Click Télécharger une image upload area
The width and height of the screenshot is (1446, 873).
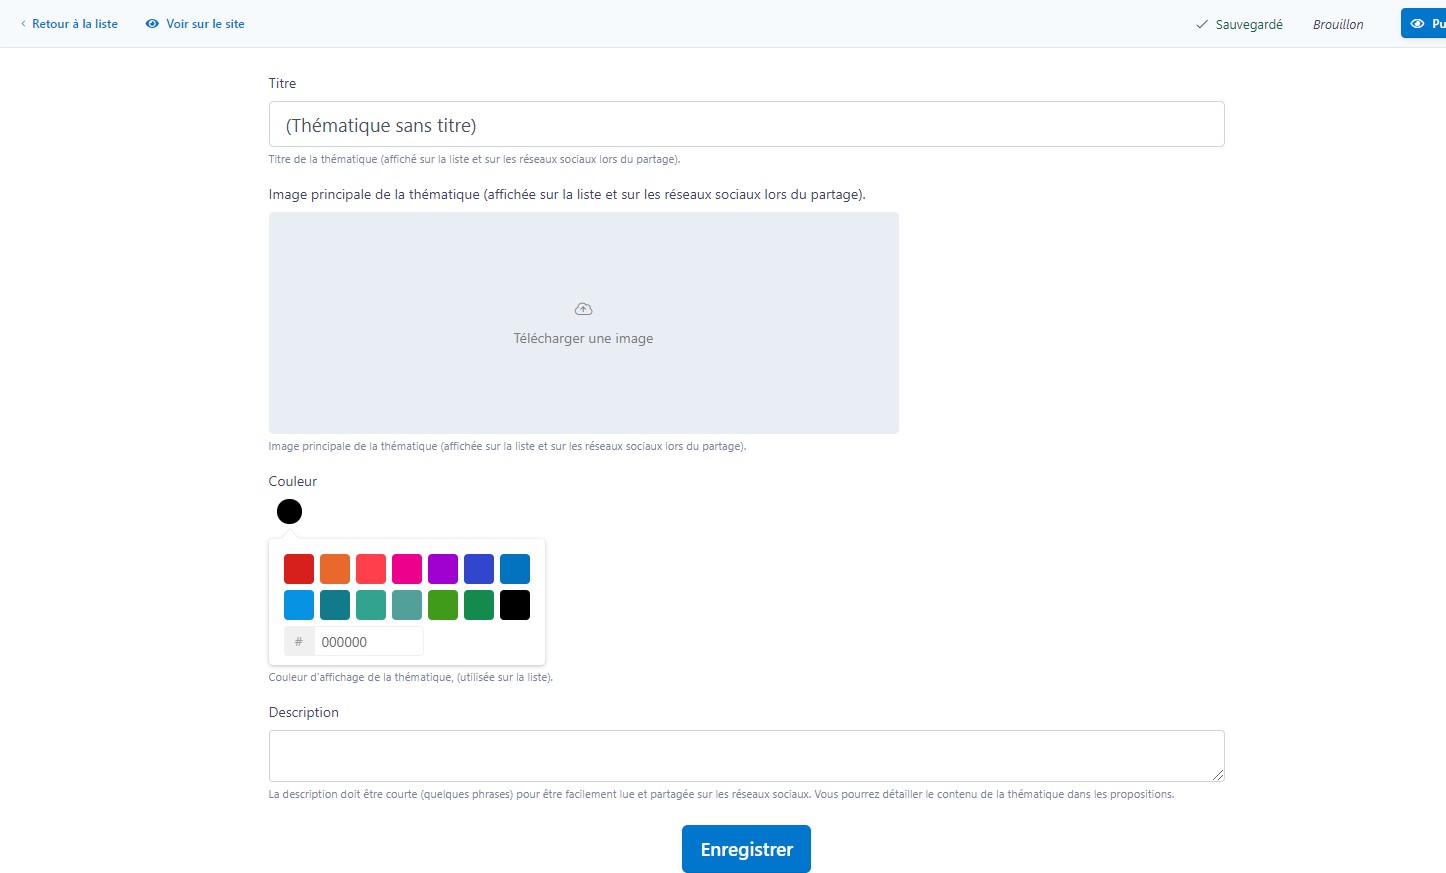point(583,338)
